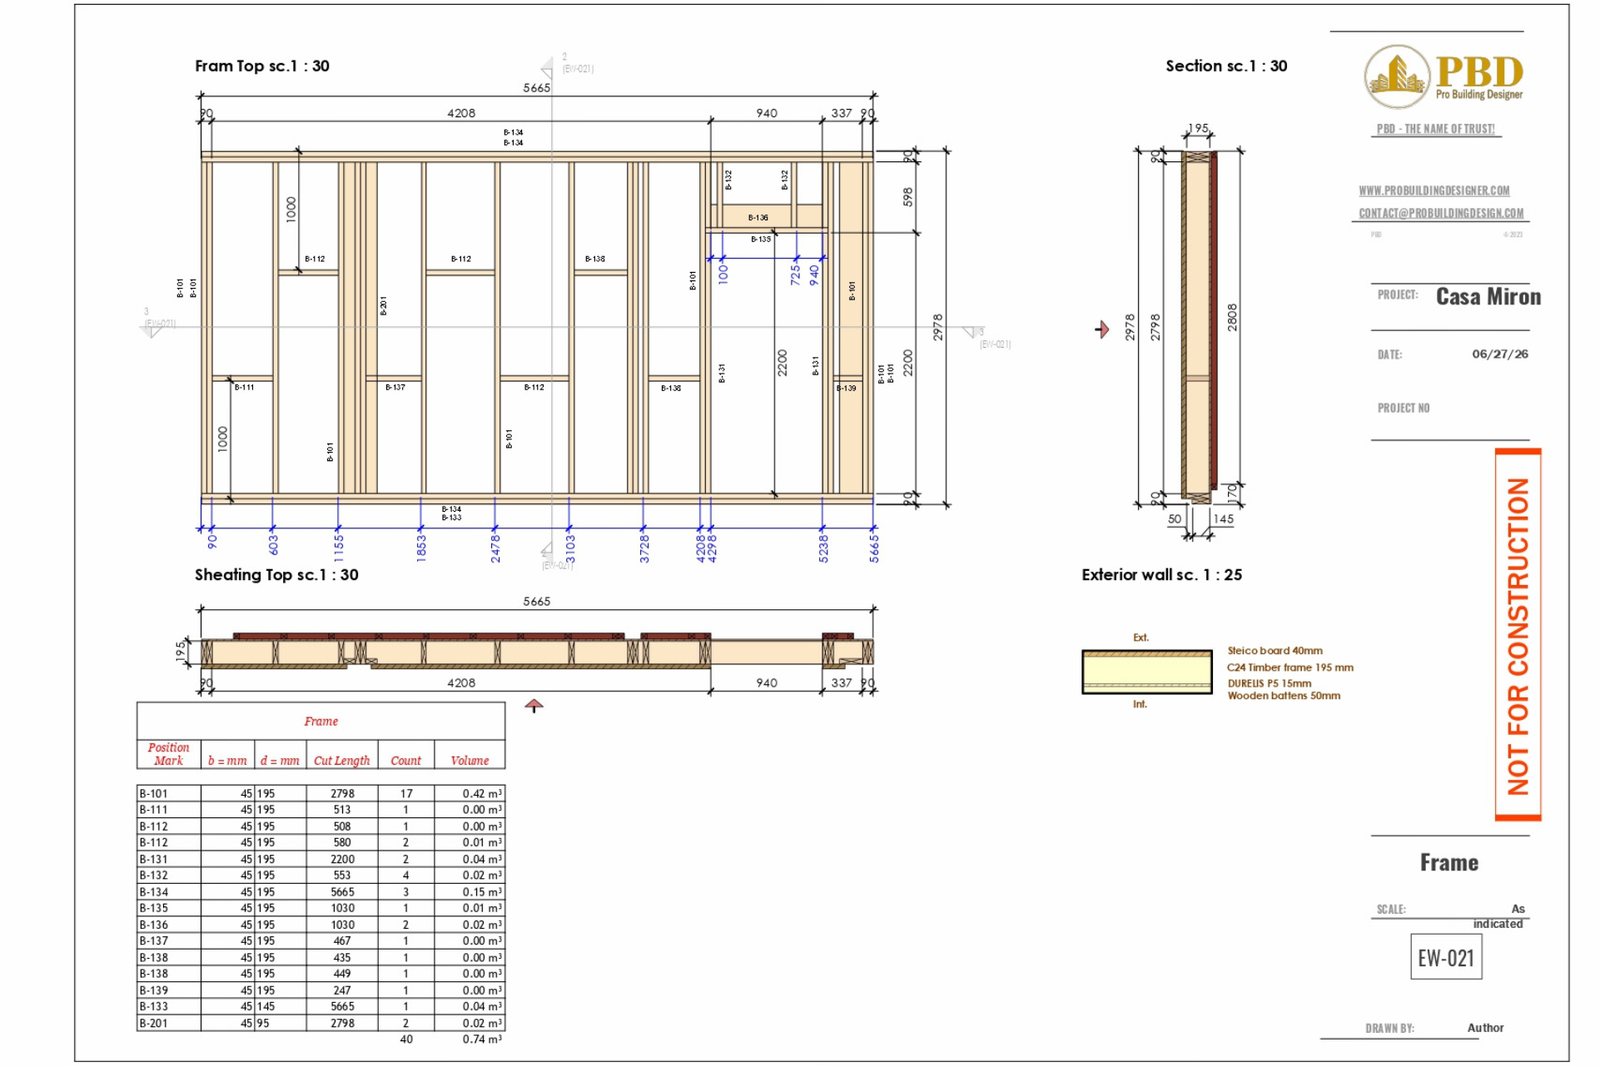The width and height of the screenshot is (1600, 1066).
Task: Click the blue 3103 dimension below Fram Top
Action: [570, 548]
